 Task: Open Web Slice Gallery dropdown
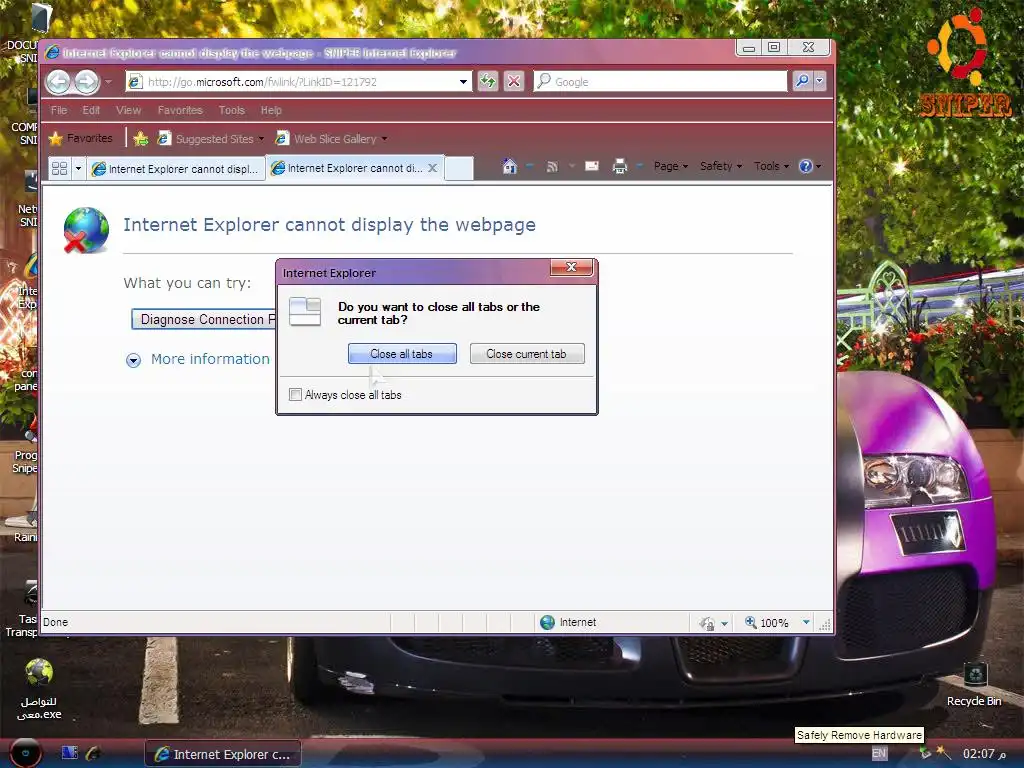tap(331, 138)
